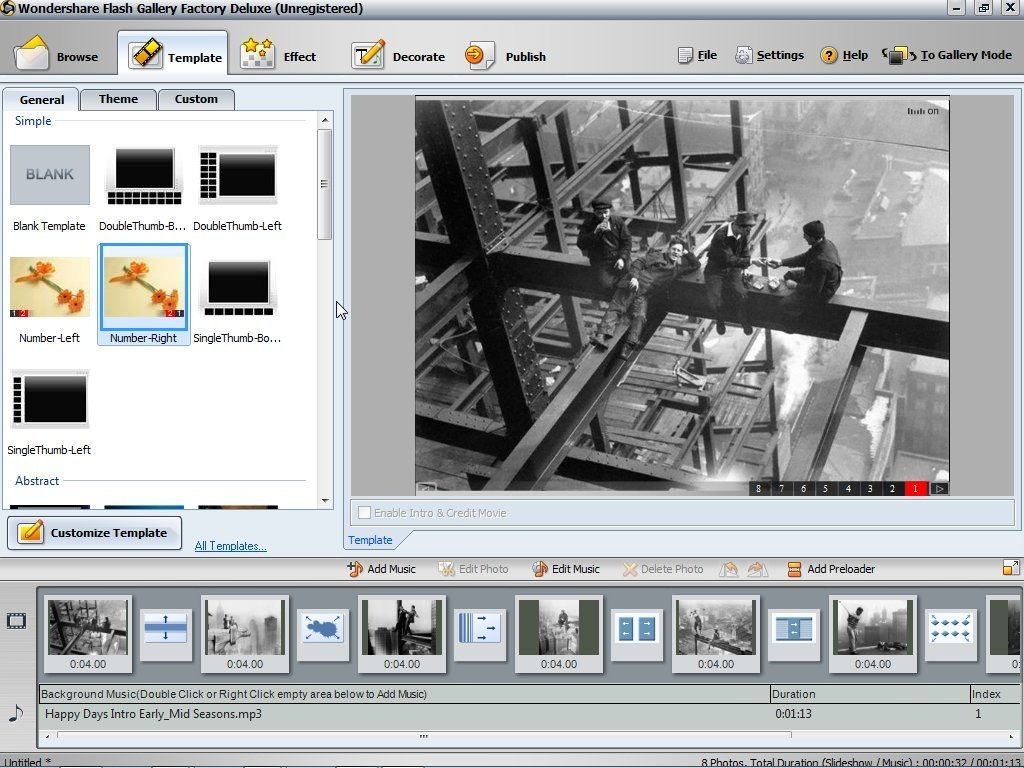This screenshot has height=768, width=1024.
Task: Expand the Abstract template section
Action: point(37,481)
